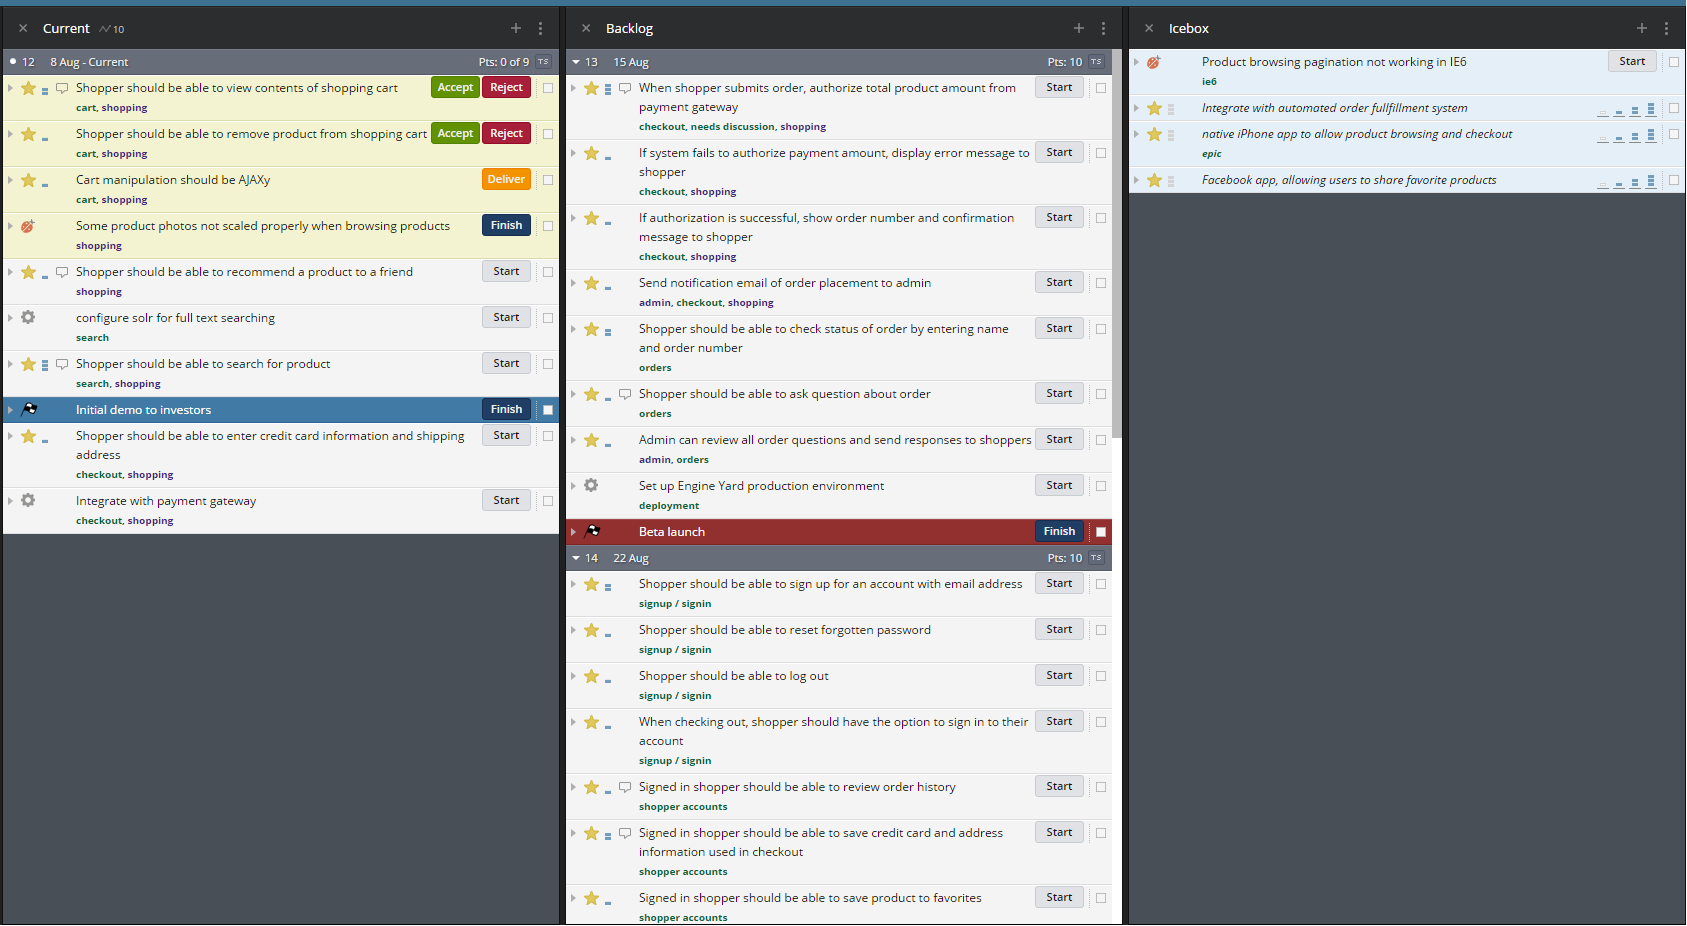This screenshot has height=926, width=1687.
Task: Expand the Shopper should be able to search for product story
Action: (9, 364)
